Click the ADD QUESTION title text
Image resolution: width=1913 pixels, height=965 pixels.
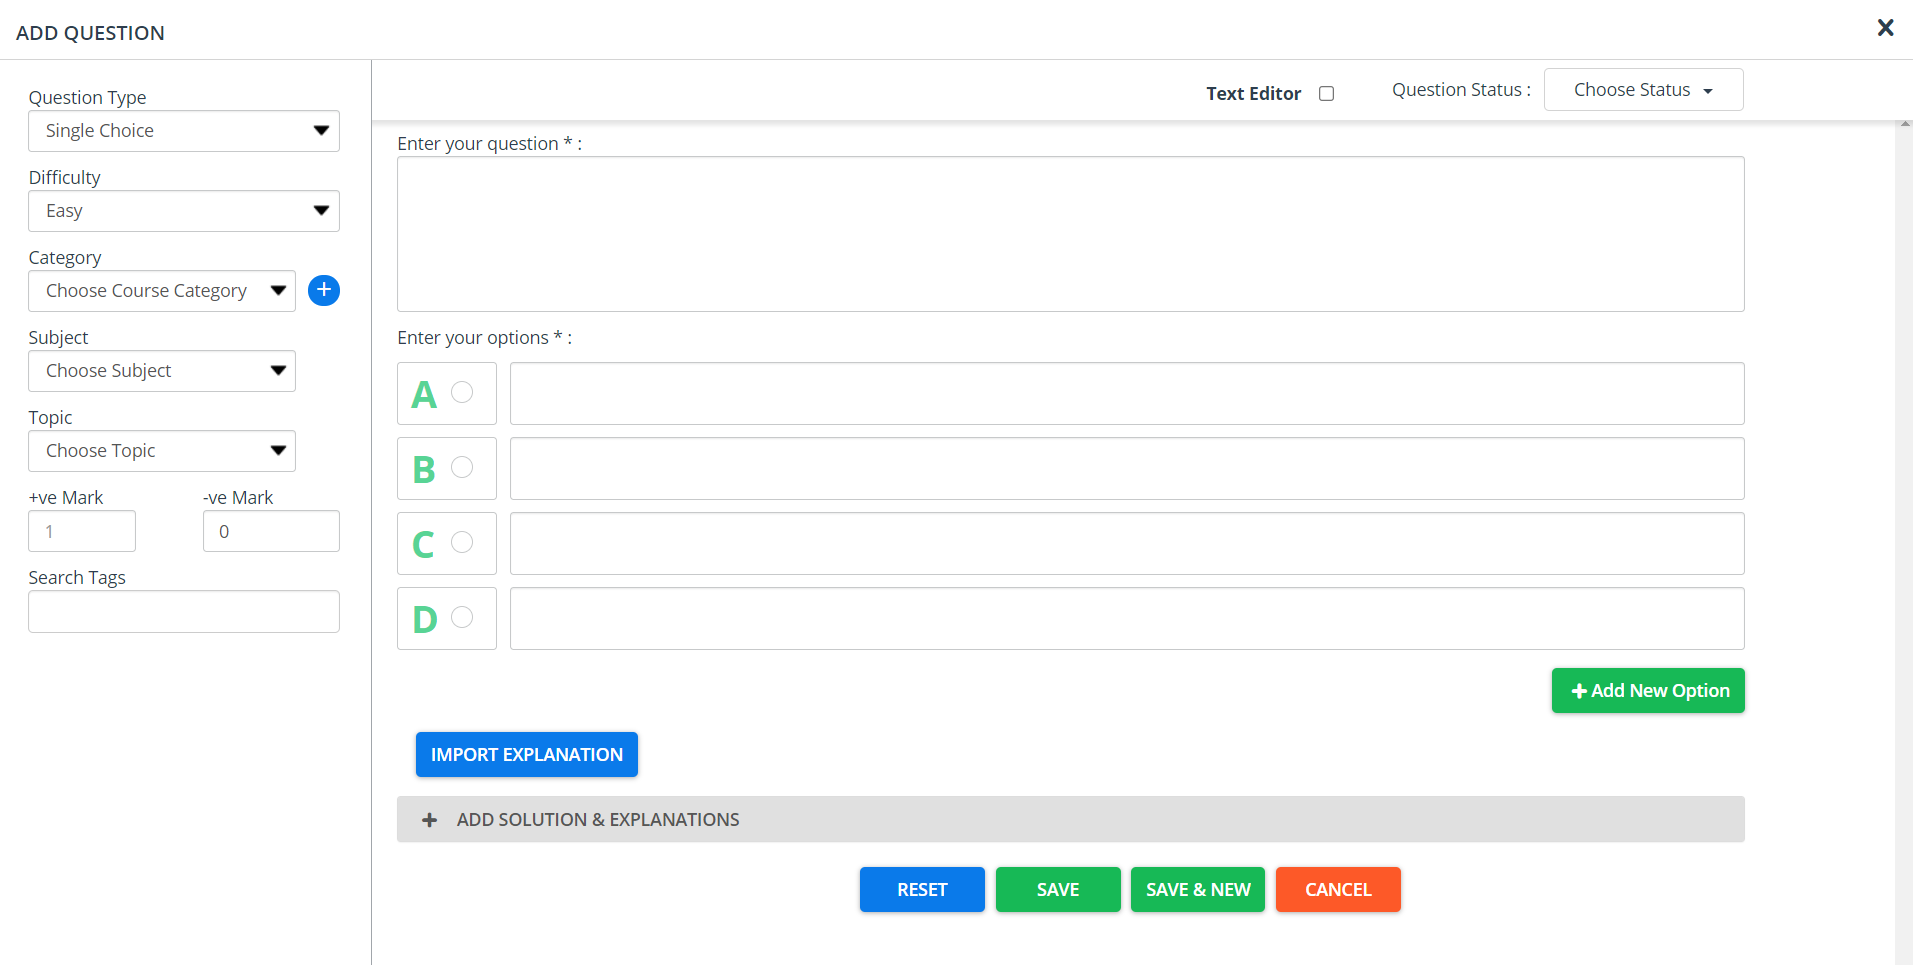tap(90, 33)
